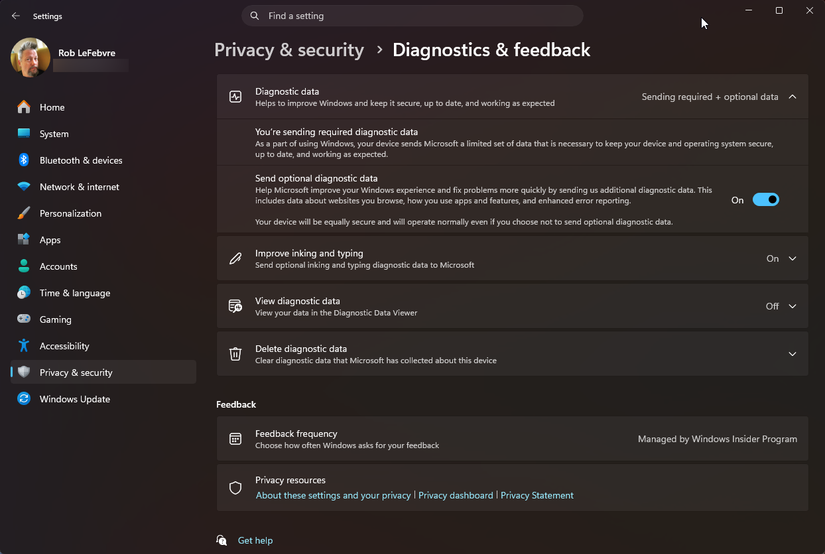Go to Accessibility settings

pyautogui.click(x=104, y=346)
